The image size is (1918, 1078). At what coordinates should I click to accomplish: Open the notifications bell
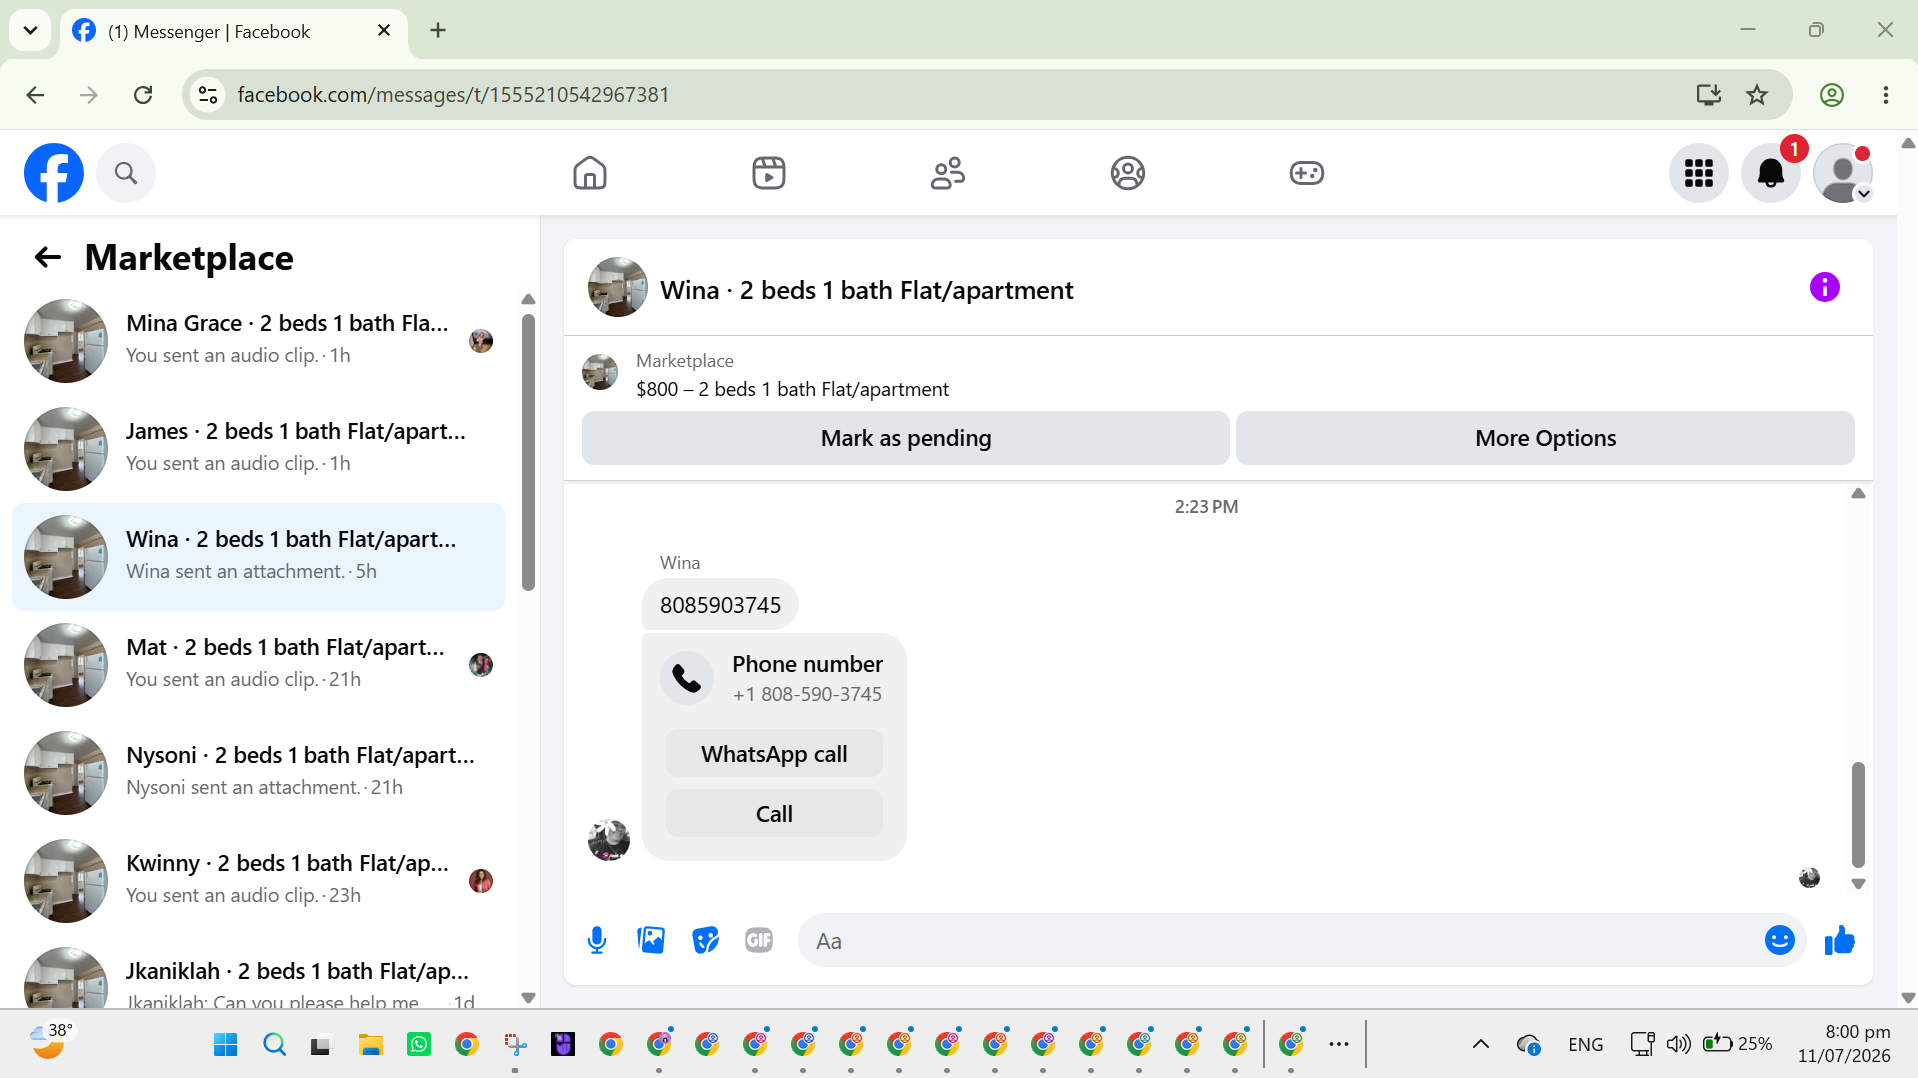click(1770, 173)
